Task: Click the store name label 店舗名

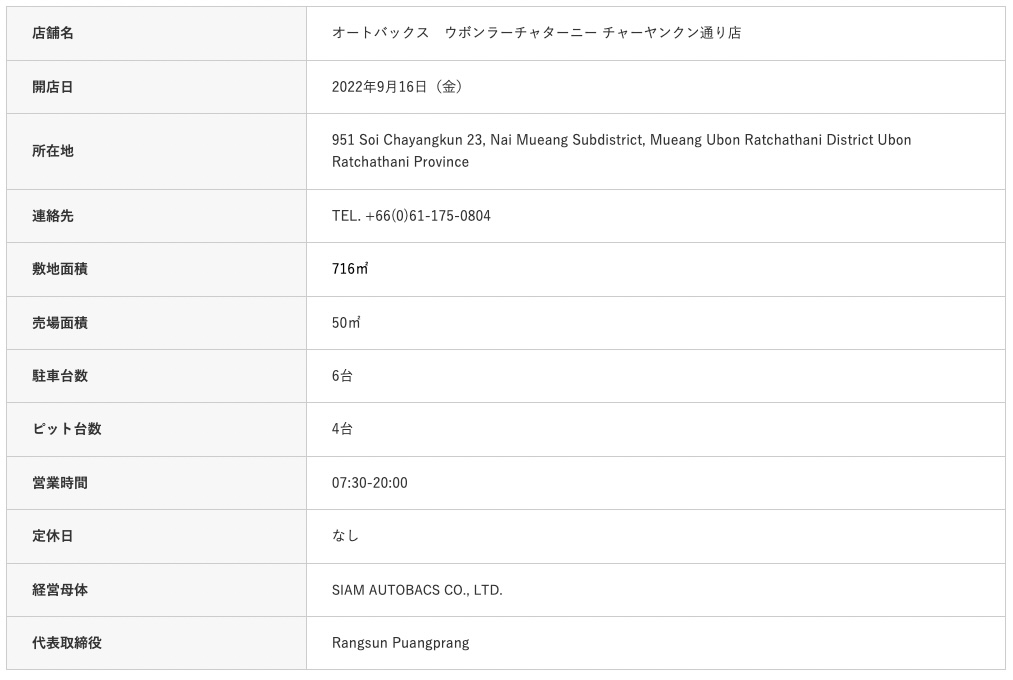Action: tap(53, 33)
